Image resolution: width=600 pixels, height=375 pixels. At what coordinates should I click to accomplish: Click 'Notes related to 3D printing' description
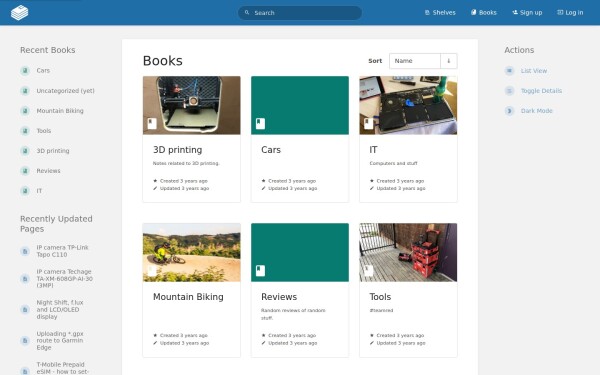pyautogui.click(x=186, y=163)
